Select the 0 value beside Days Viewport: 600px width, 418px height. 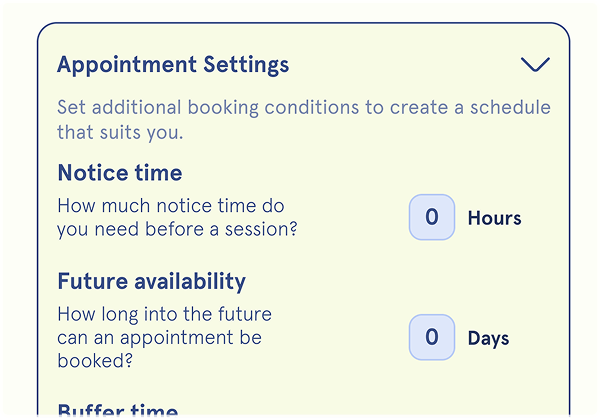pyautogui.click(x=432, y=337)
